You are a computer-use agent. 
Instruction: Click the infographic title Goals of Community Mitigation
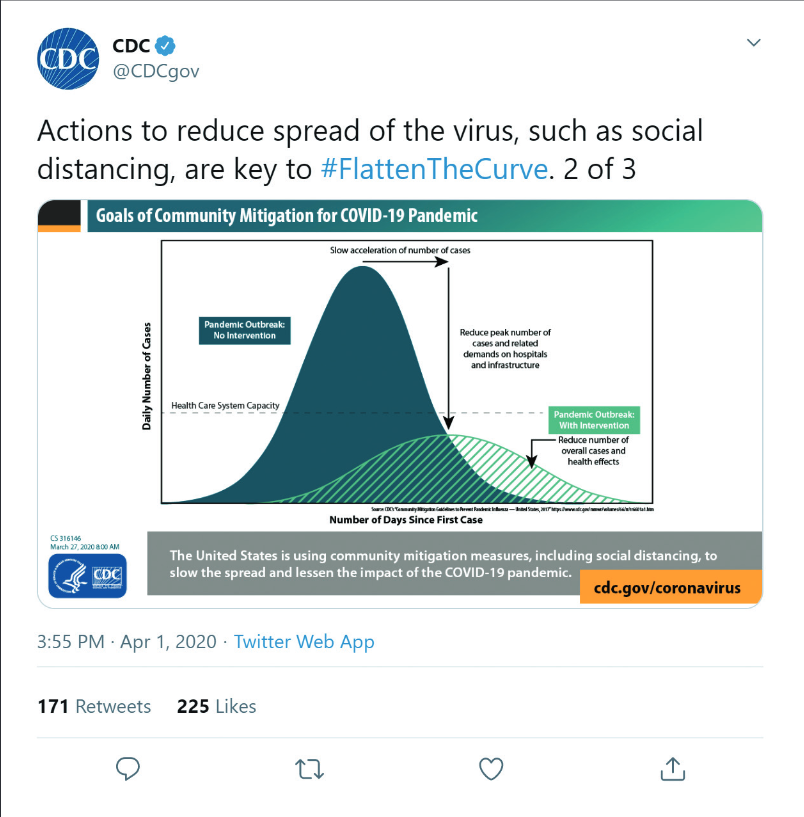coord(287,216)
